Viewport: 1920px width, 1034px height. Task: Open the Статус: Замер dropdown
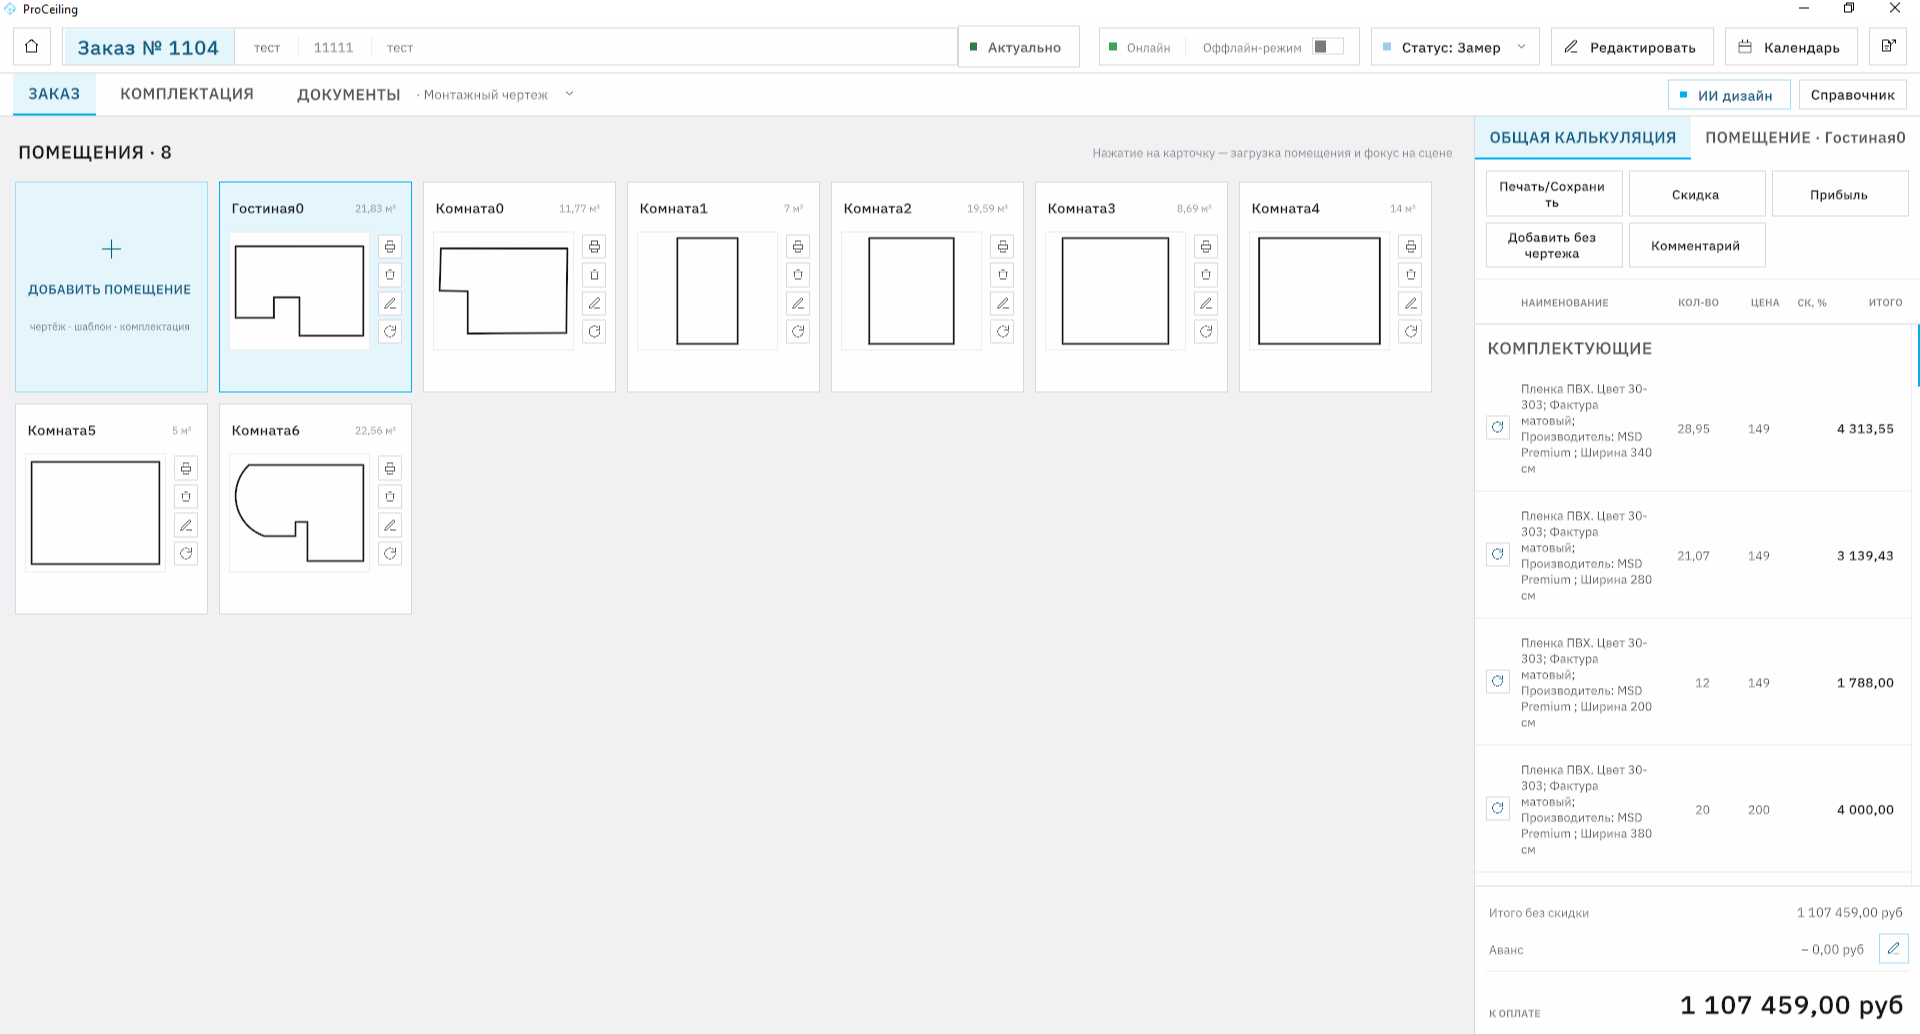click(x=1455, y=47)
